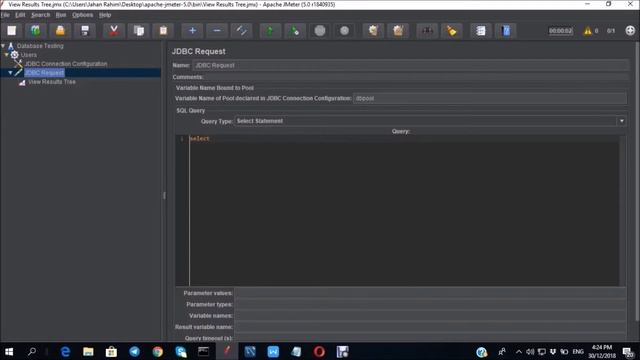Select JDBC Request in the tree
Screen dimensions: 640x360
point(44,73)
